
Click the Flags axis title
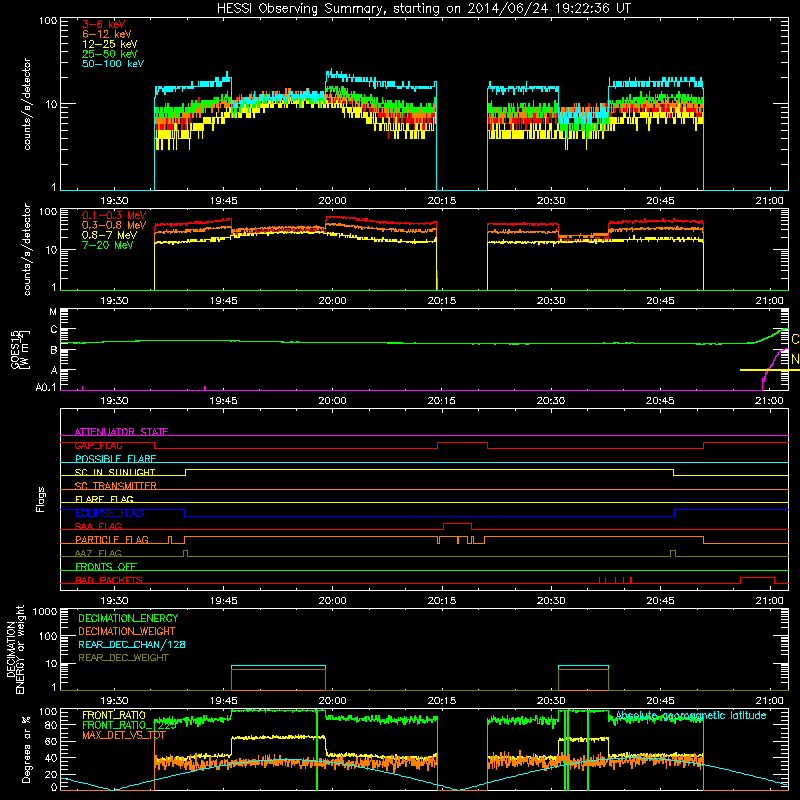point(41,499)
